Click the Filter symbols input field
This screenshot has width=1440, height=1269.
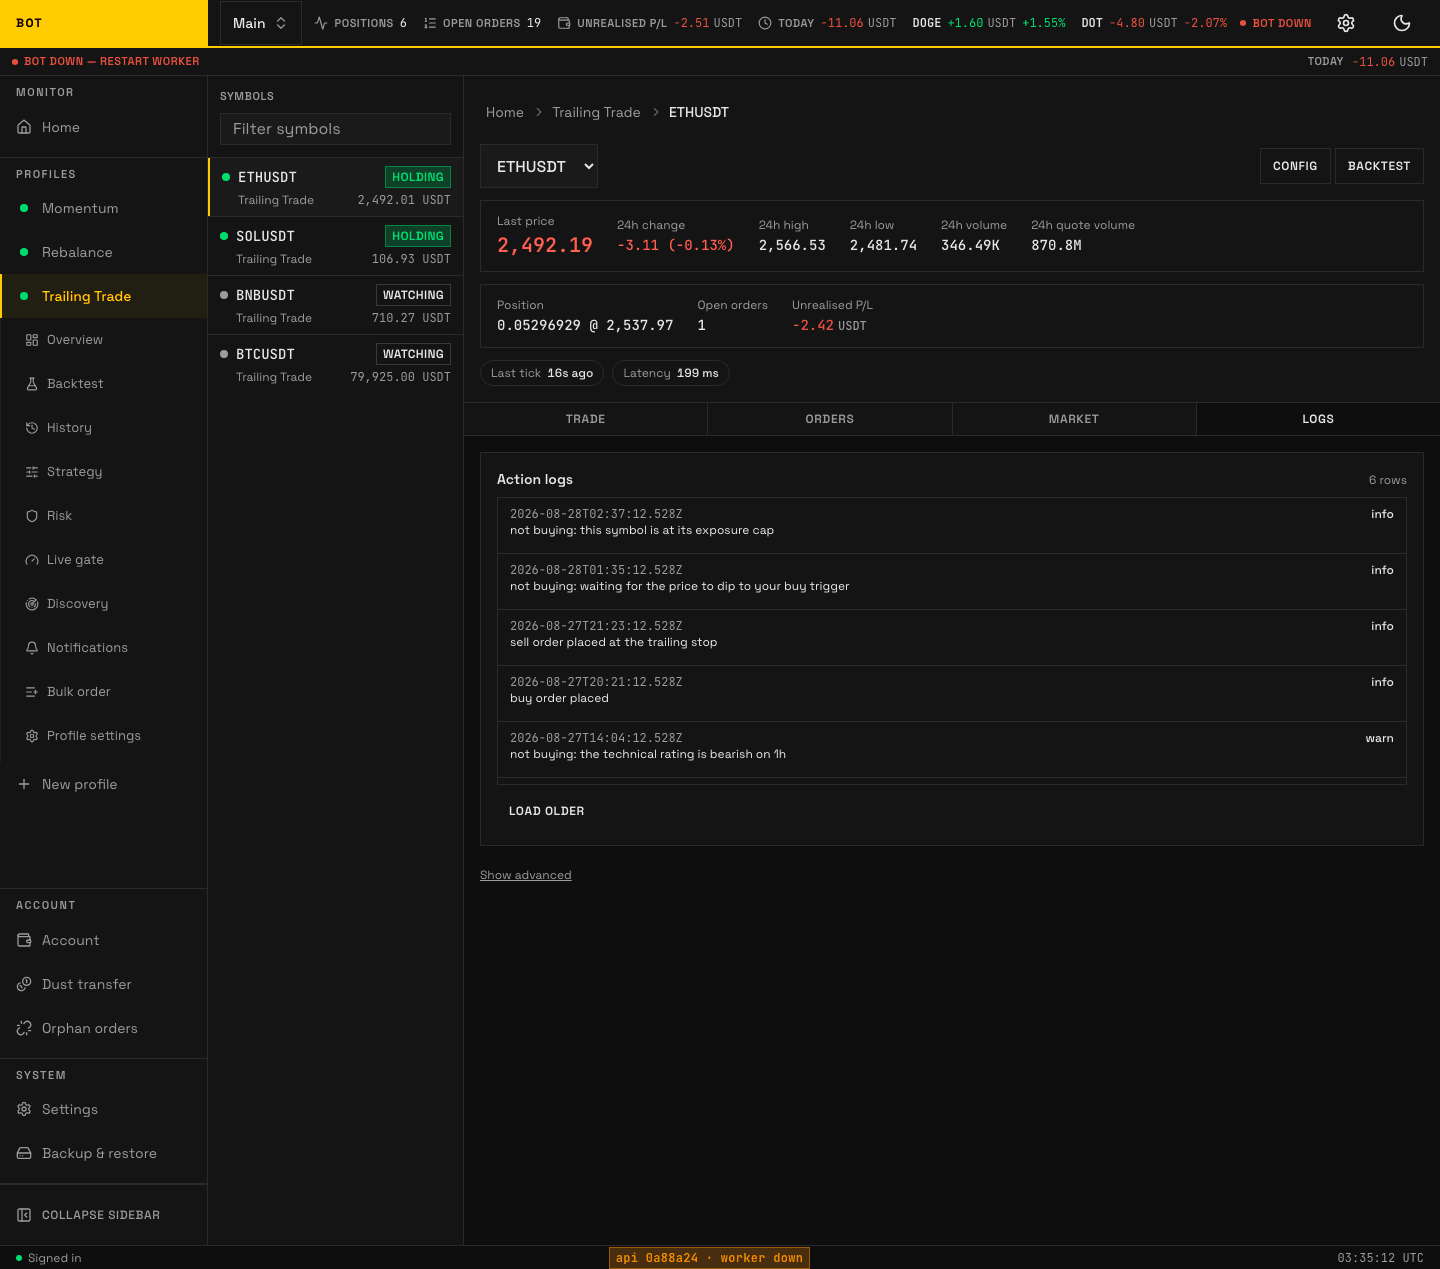point(335,129)
